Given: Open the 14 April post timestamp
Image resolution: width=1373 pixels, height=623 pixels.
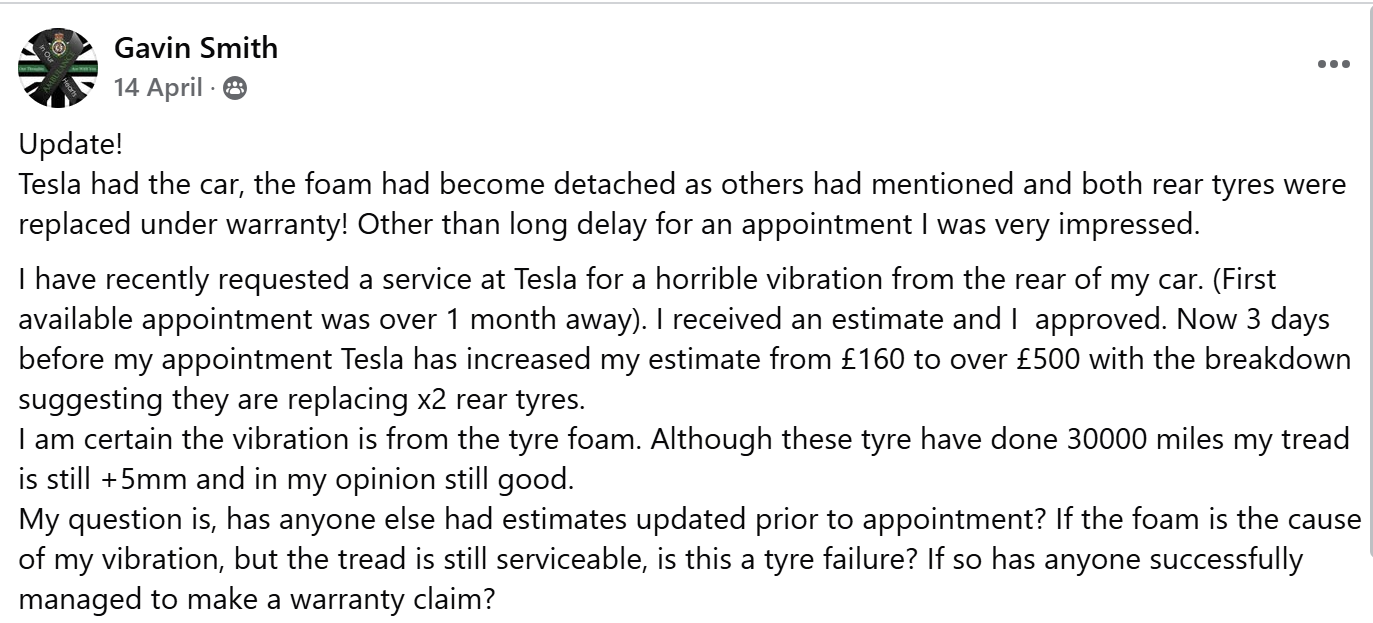Looking at the screenshot, I should point(159,88).
